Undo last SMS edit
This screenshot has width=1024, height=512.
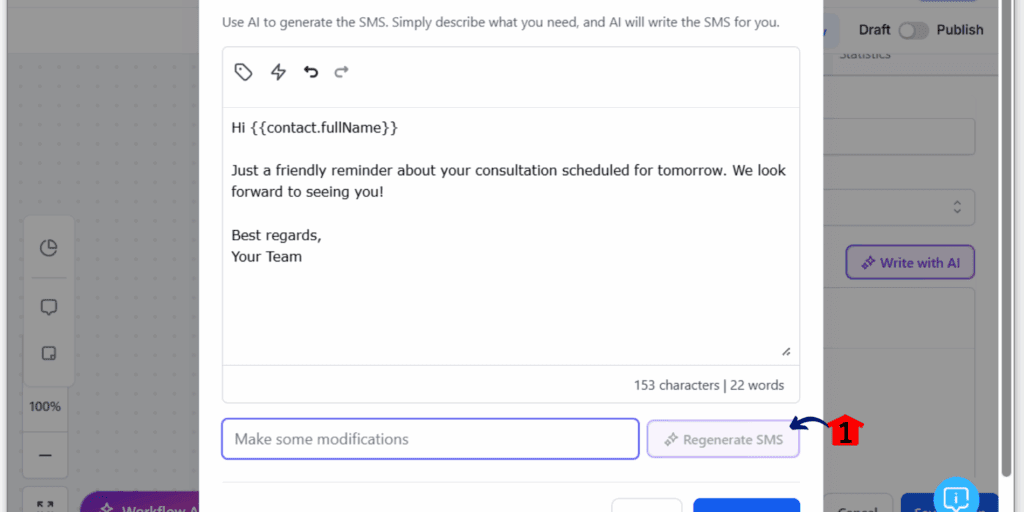[x=311, y=72]
